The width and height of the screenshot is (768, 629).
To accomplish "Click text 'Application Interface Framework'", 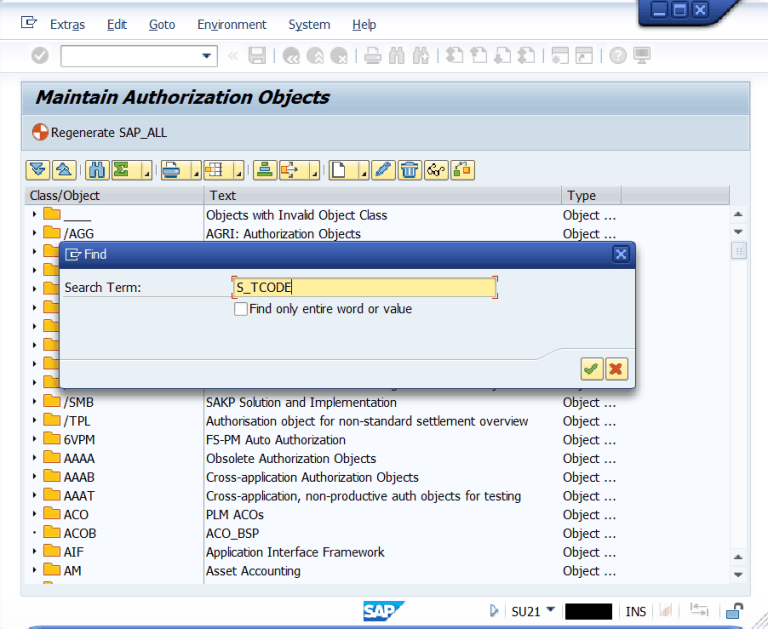I will [295, 552].
